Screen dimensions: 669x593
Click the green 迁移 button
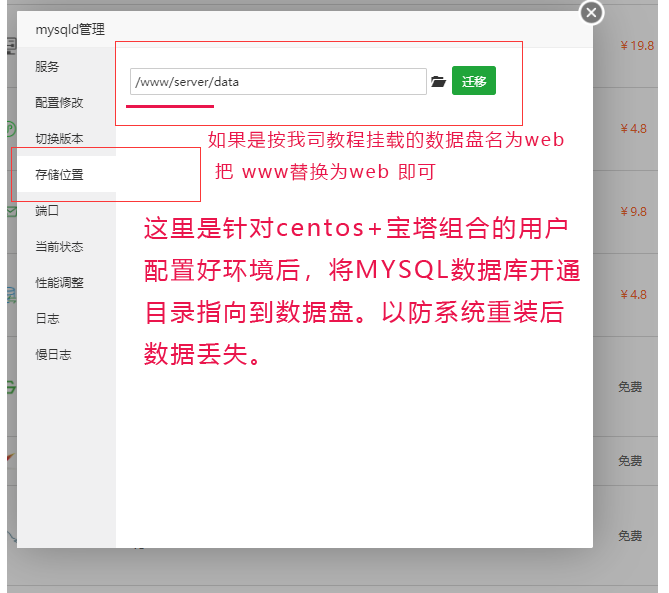pos(474,82)
